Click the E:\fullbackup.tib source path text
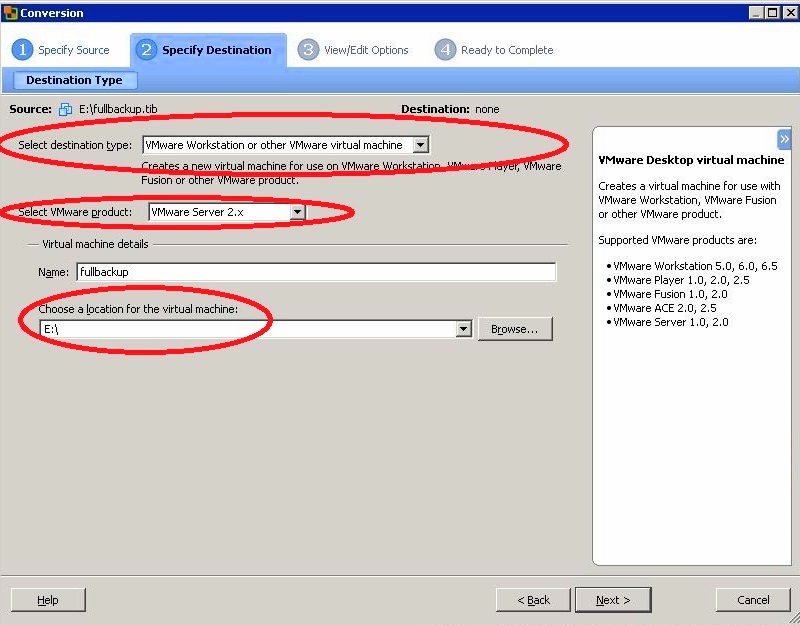The width and height of the screenshot is (800, 625). (x=118, y=109)
